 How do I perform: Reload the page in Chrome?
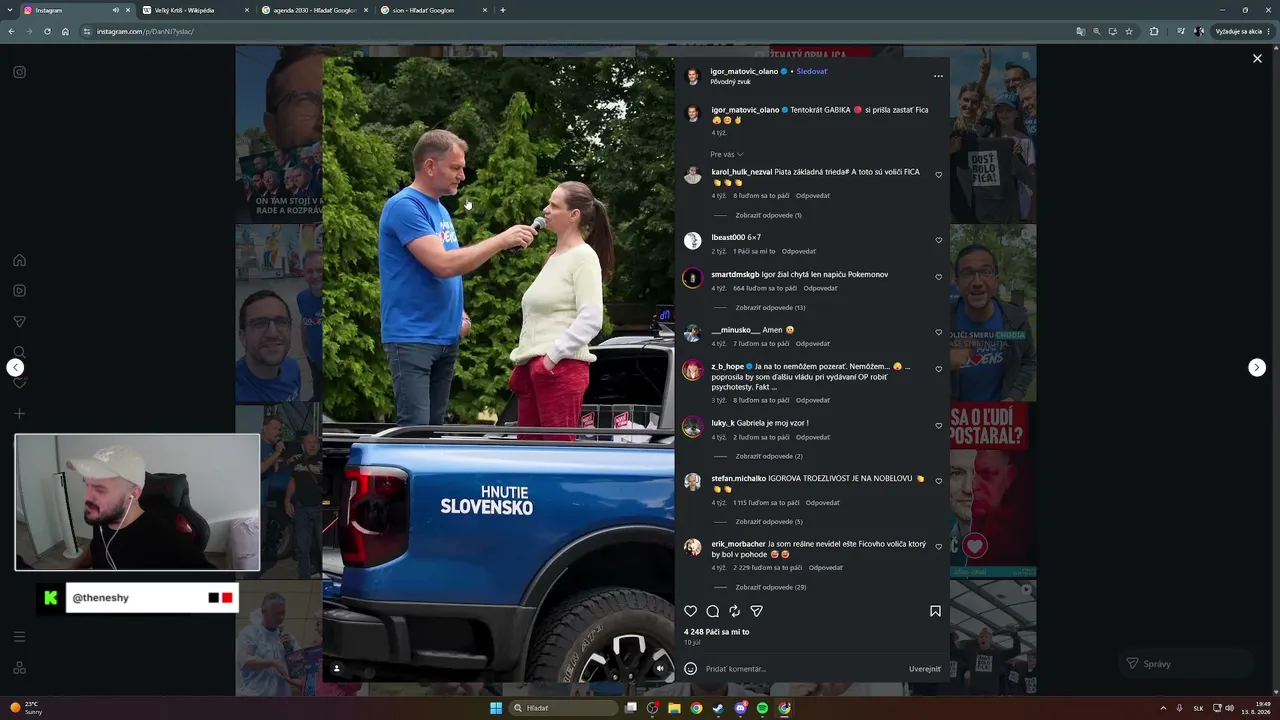(x=47, y=31)
